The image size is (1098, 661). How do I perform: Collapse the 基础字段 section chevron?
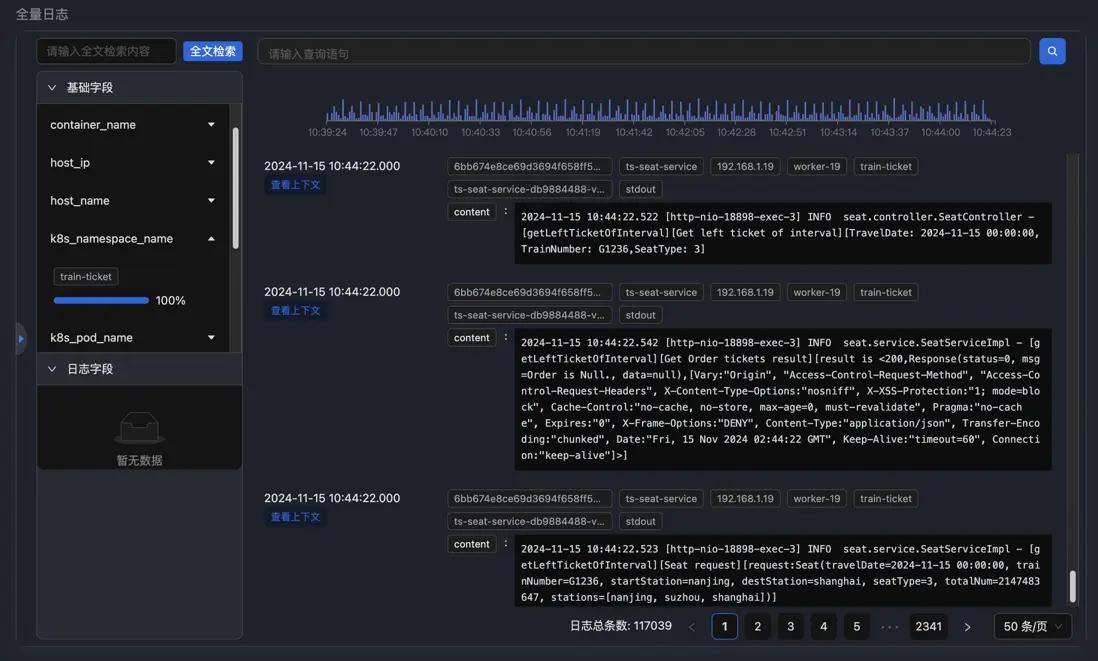pos(52,88)
